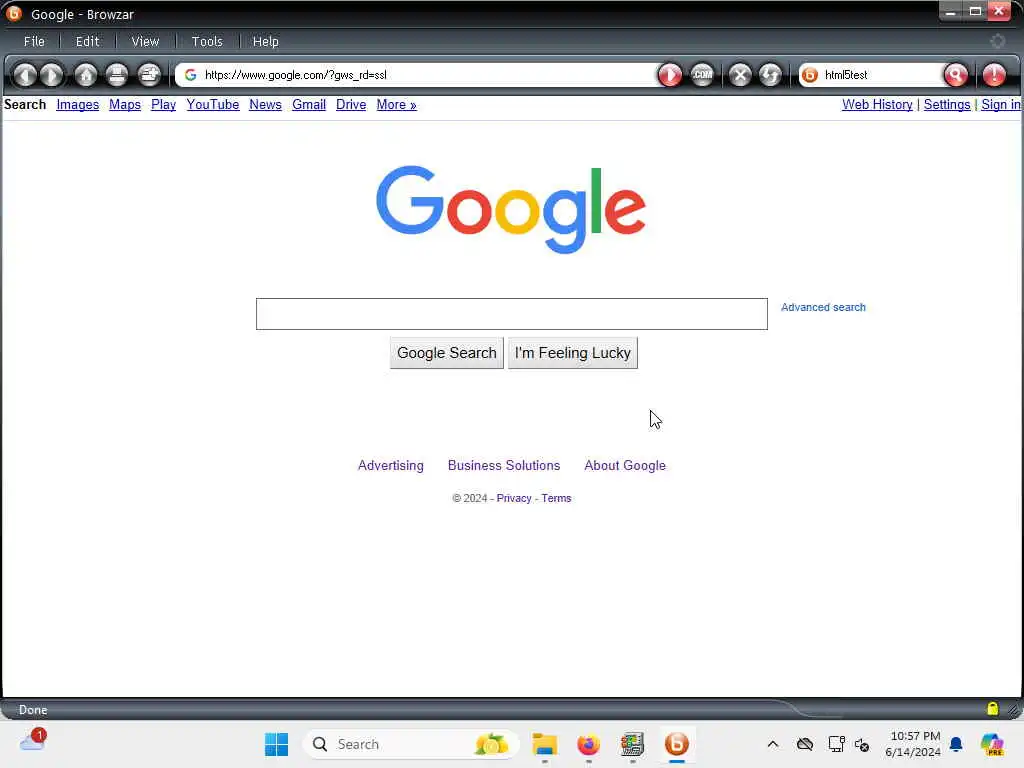Go forward with the Forward arrow button
Image resolution: width=1024 pixels, height=768 pixels.
click(x=52, y=75)
